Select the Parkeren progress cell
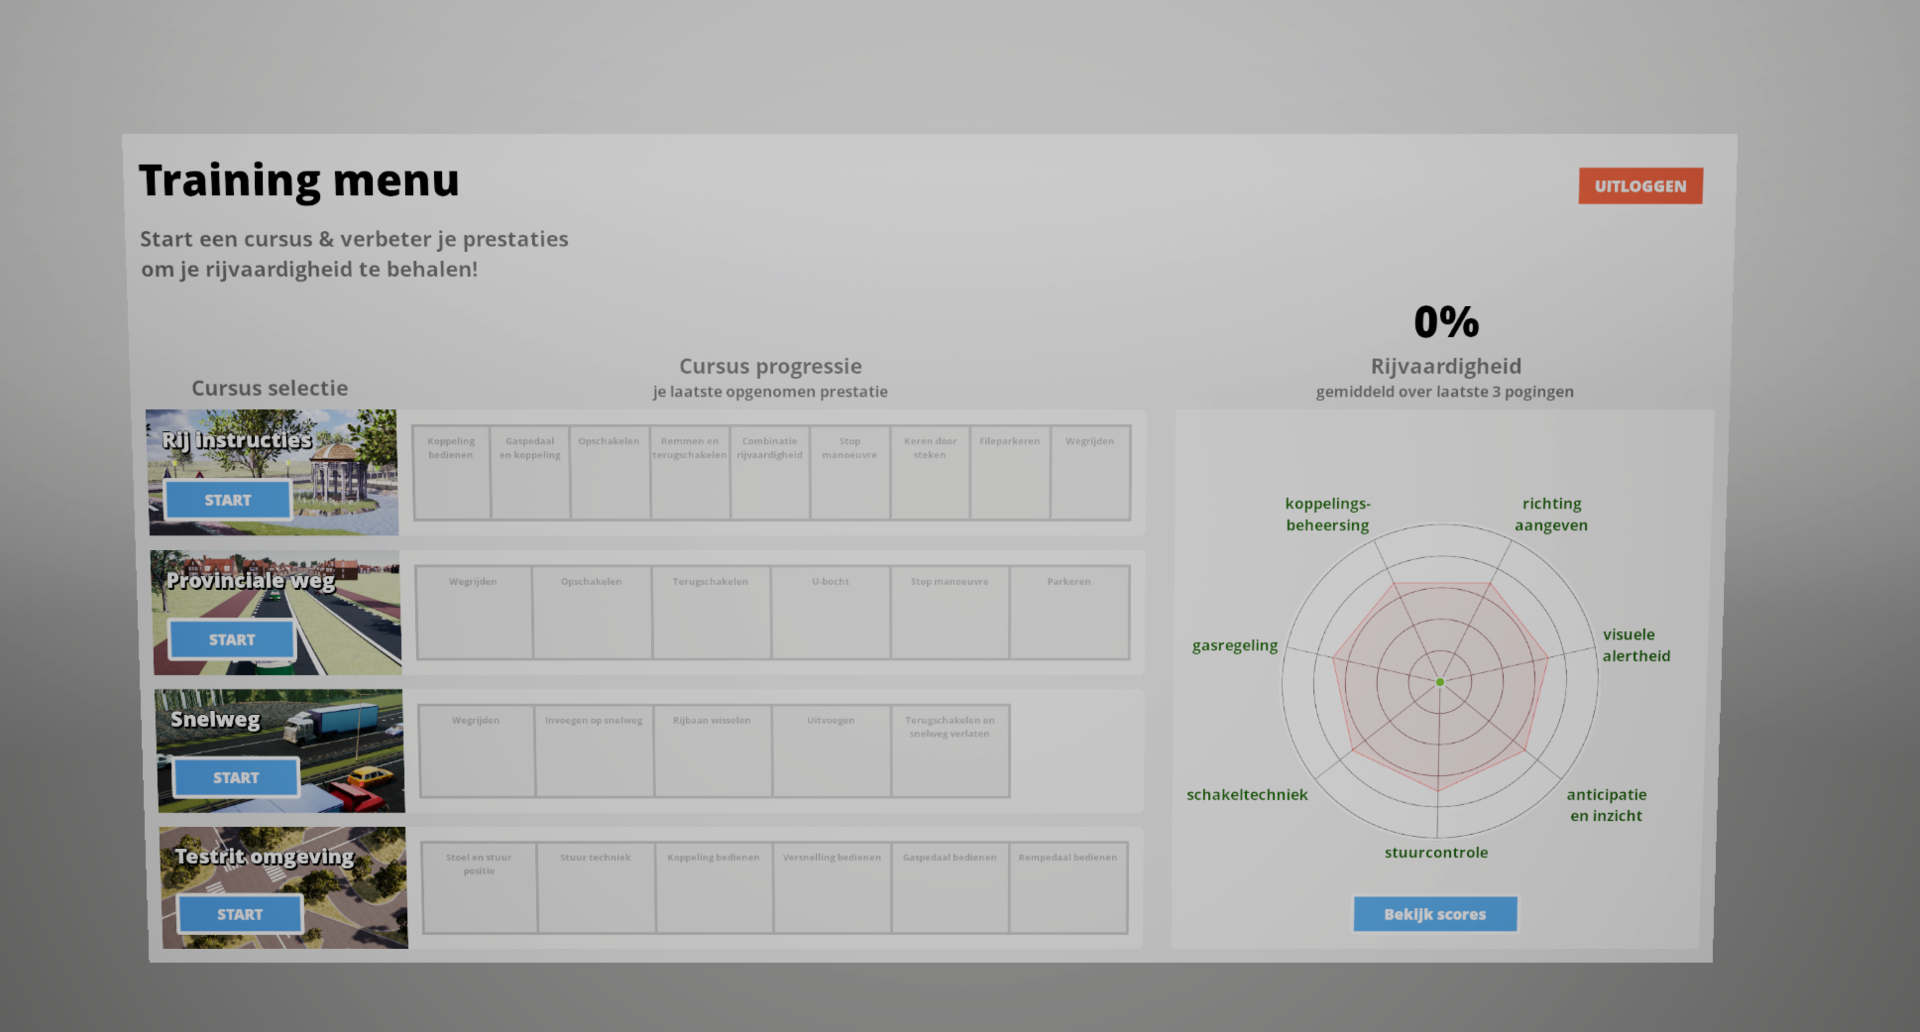1920x1032 pixels. tap(1069, 612)
